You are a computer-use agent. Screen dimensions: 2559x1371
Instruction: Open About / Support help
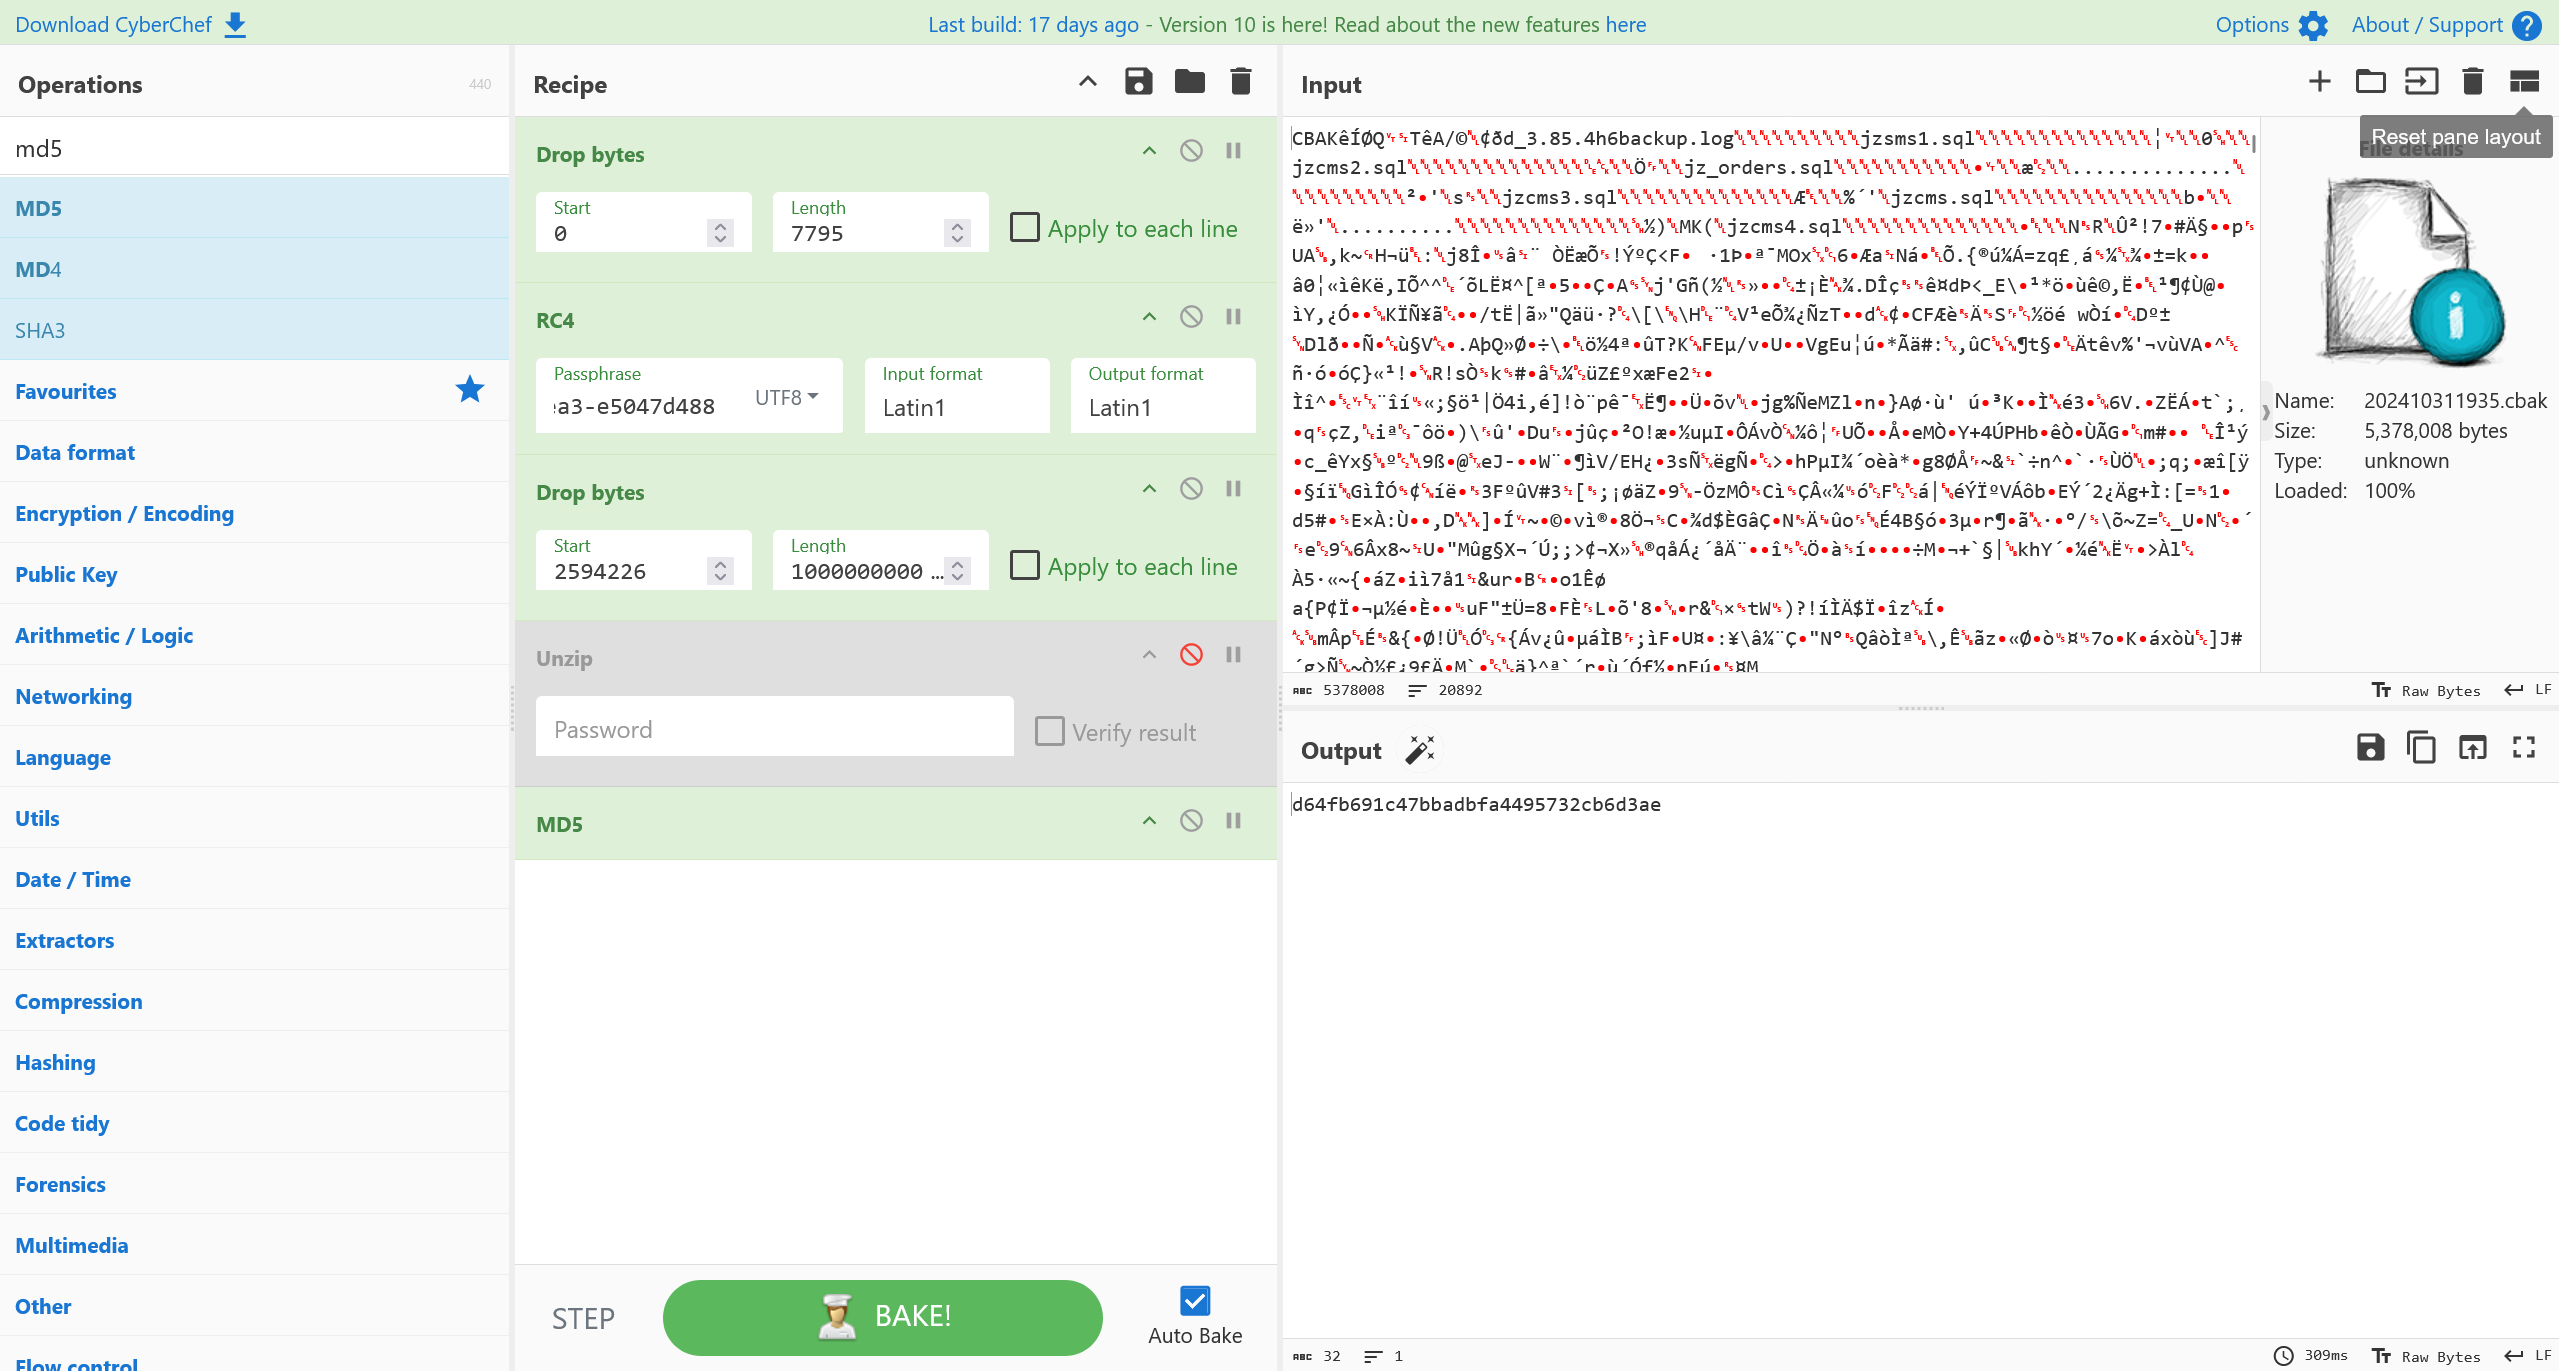click(x=2445, y=24)
